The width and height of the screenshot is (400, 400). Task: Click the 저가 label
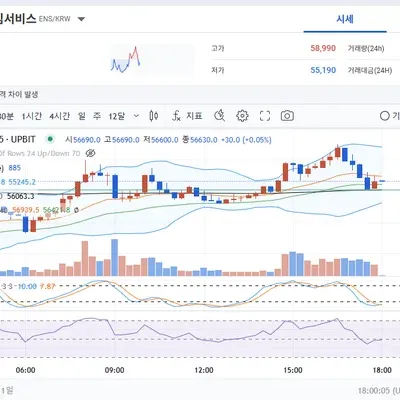coord(218,70)
